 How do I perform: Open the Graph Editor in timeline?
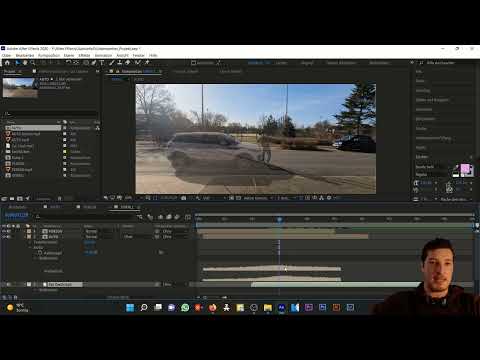click(188, 217)
